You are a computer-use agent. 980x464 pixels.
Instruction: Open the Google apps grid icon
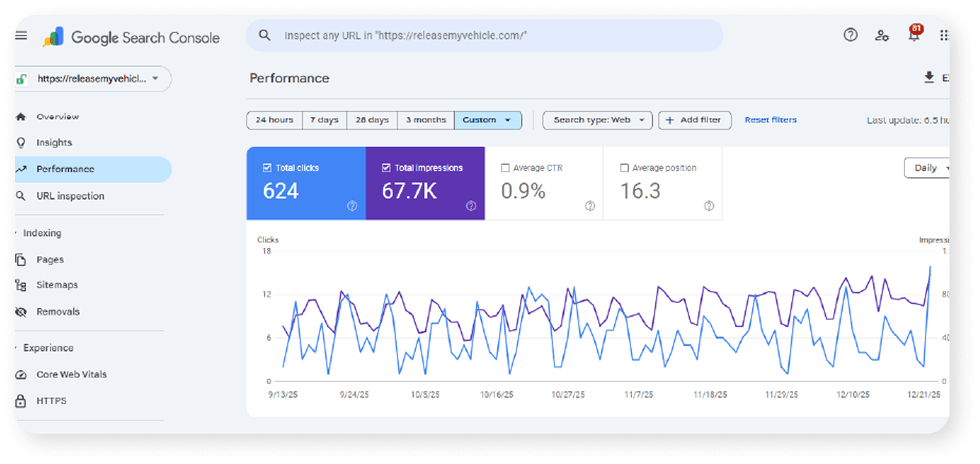pos(944,36)
